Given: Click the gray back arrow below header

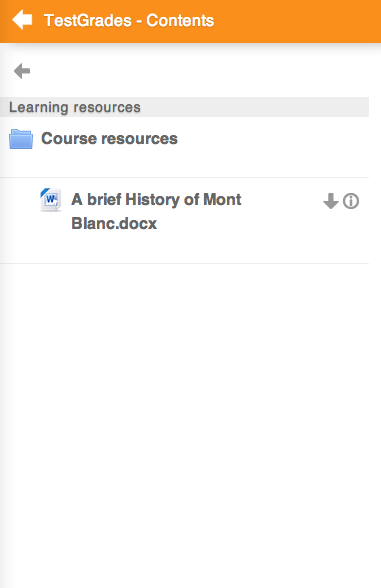Looking at the screenshot, I should click(22, 71).
